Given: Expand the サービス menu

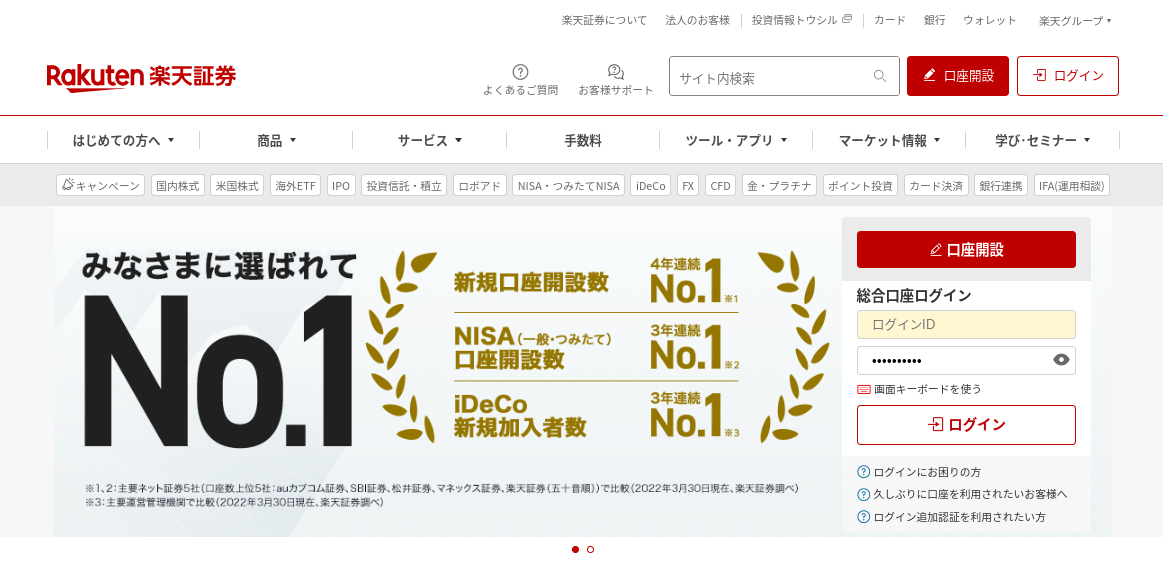Looking at the screenshot, I should click(x=429, y=140).
